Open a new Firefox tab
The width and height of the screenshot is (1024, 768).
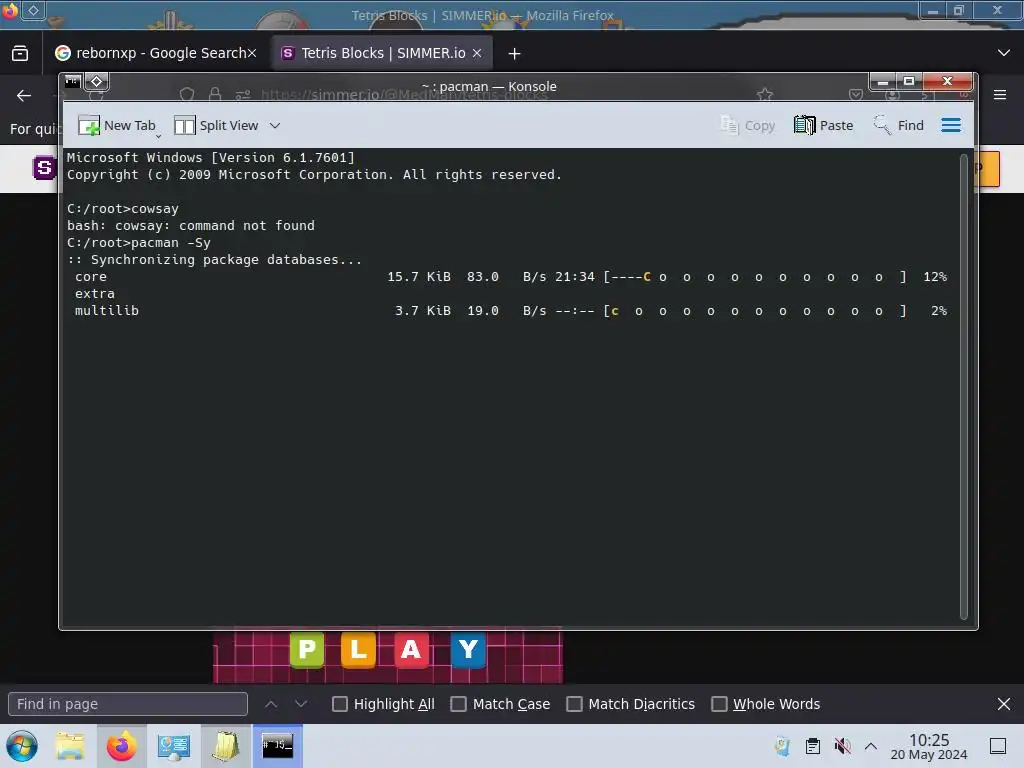pyautogui.click(x=515, y=54)
